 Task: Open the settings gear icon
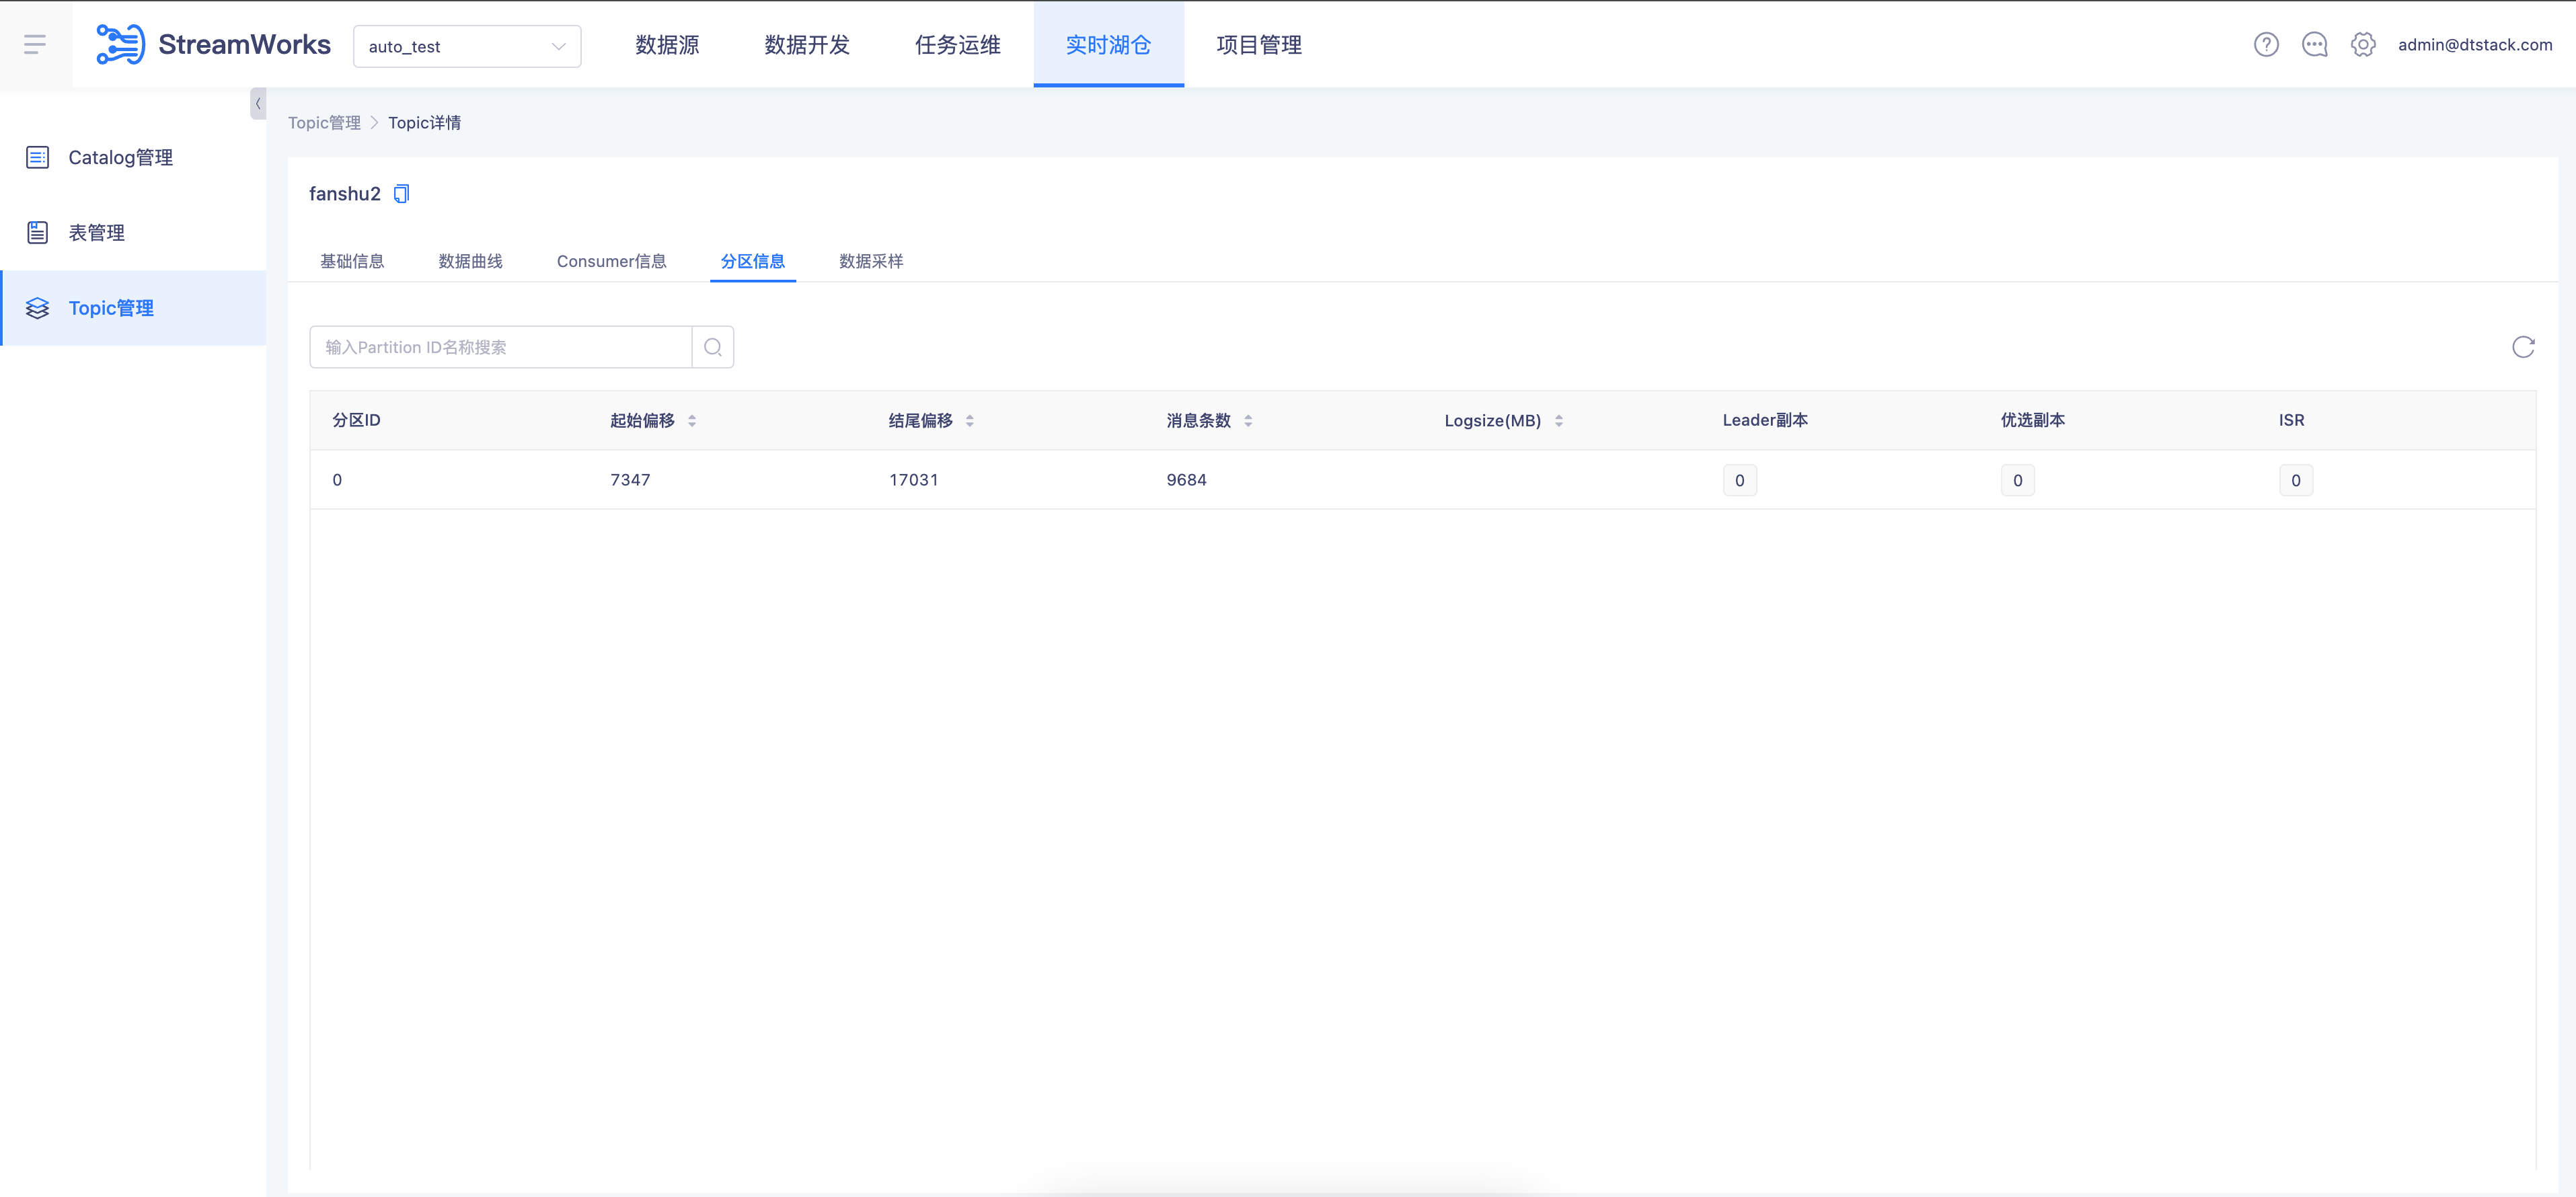point(2363,45)
